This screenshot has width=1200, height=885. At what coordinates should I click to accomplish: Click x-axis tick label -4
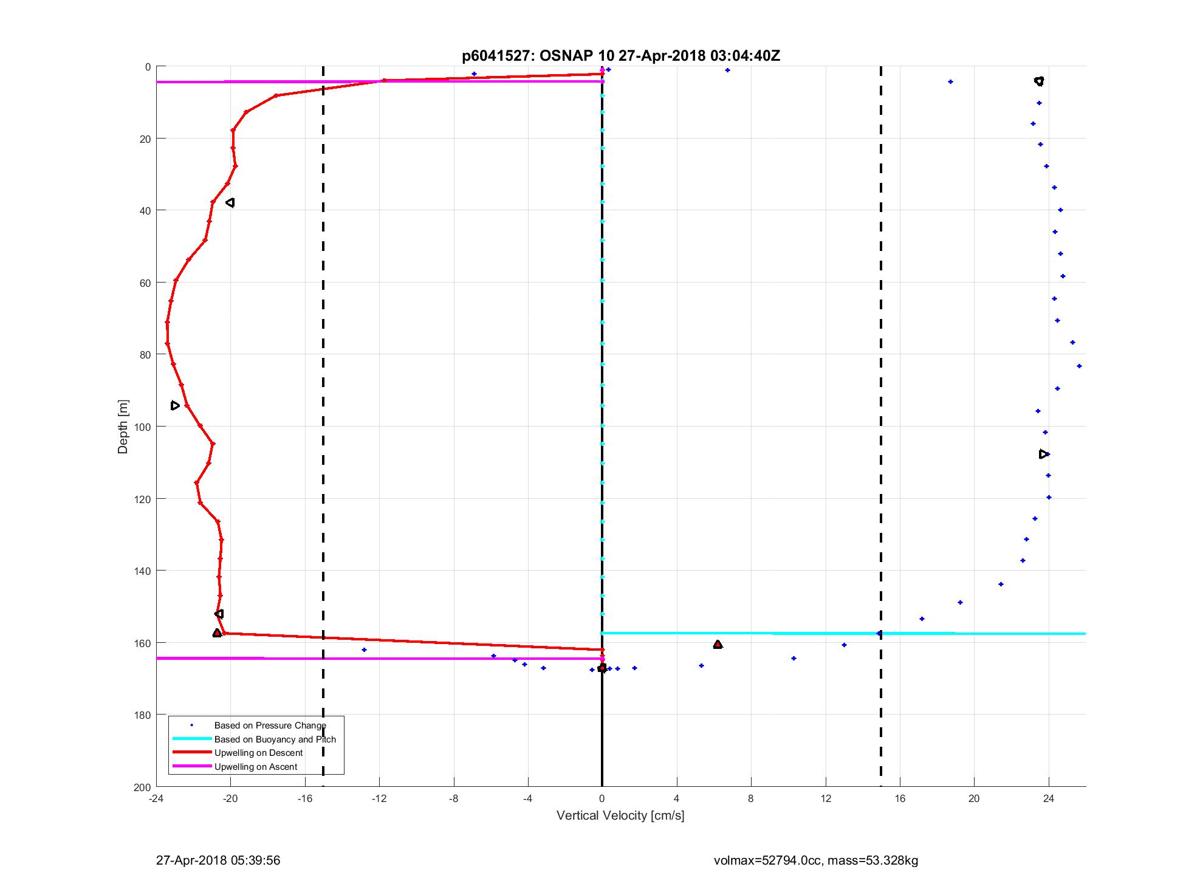pyautogui.click(x=528, y=799)
